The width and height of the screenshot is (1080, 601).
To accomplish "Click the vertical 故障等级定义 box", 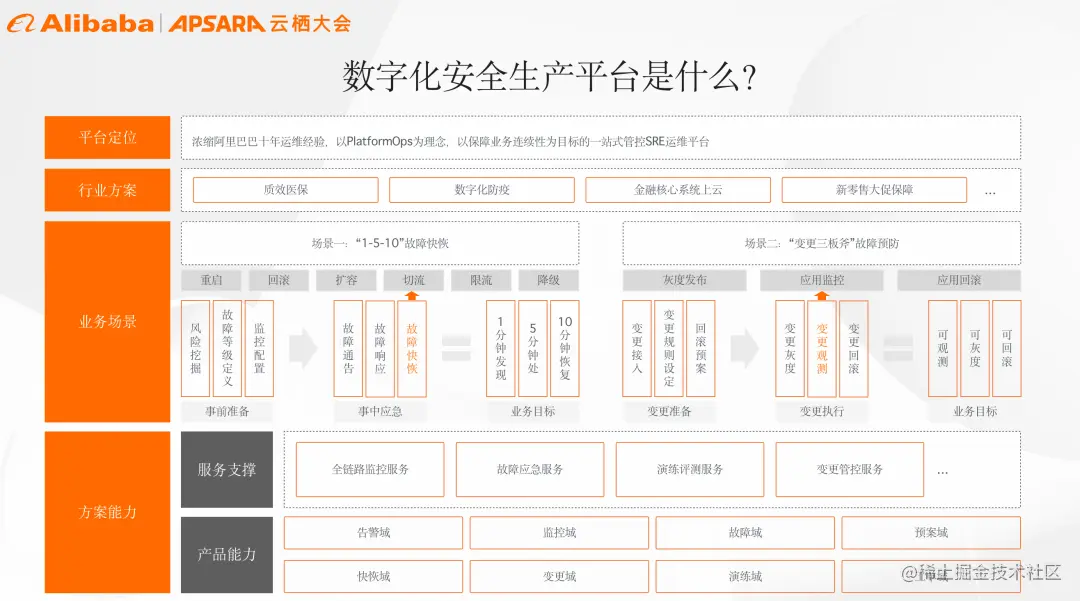I will click(227, 348).
